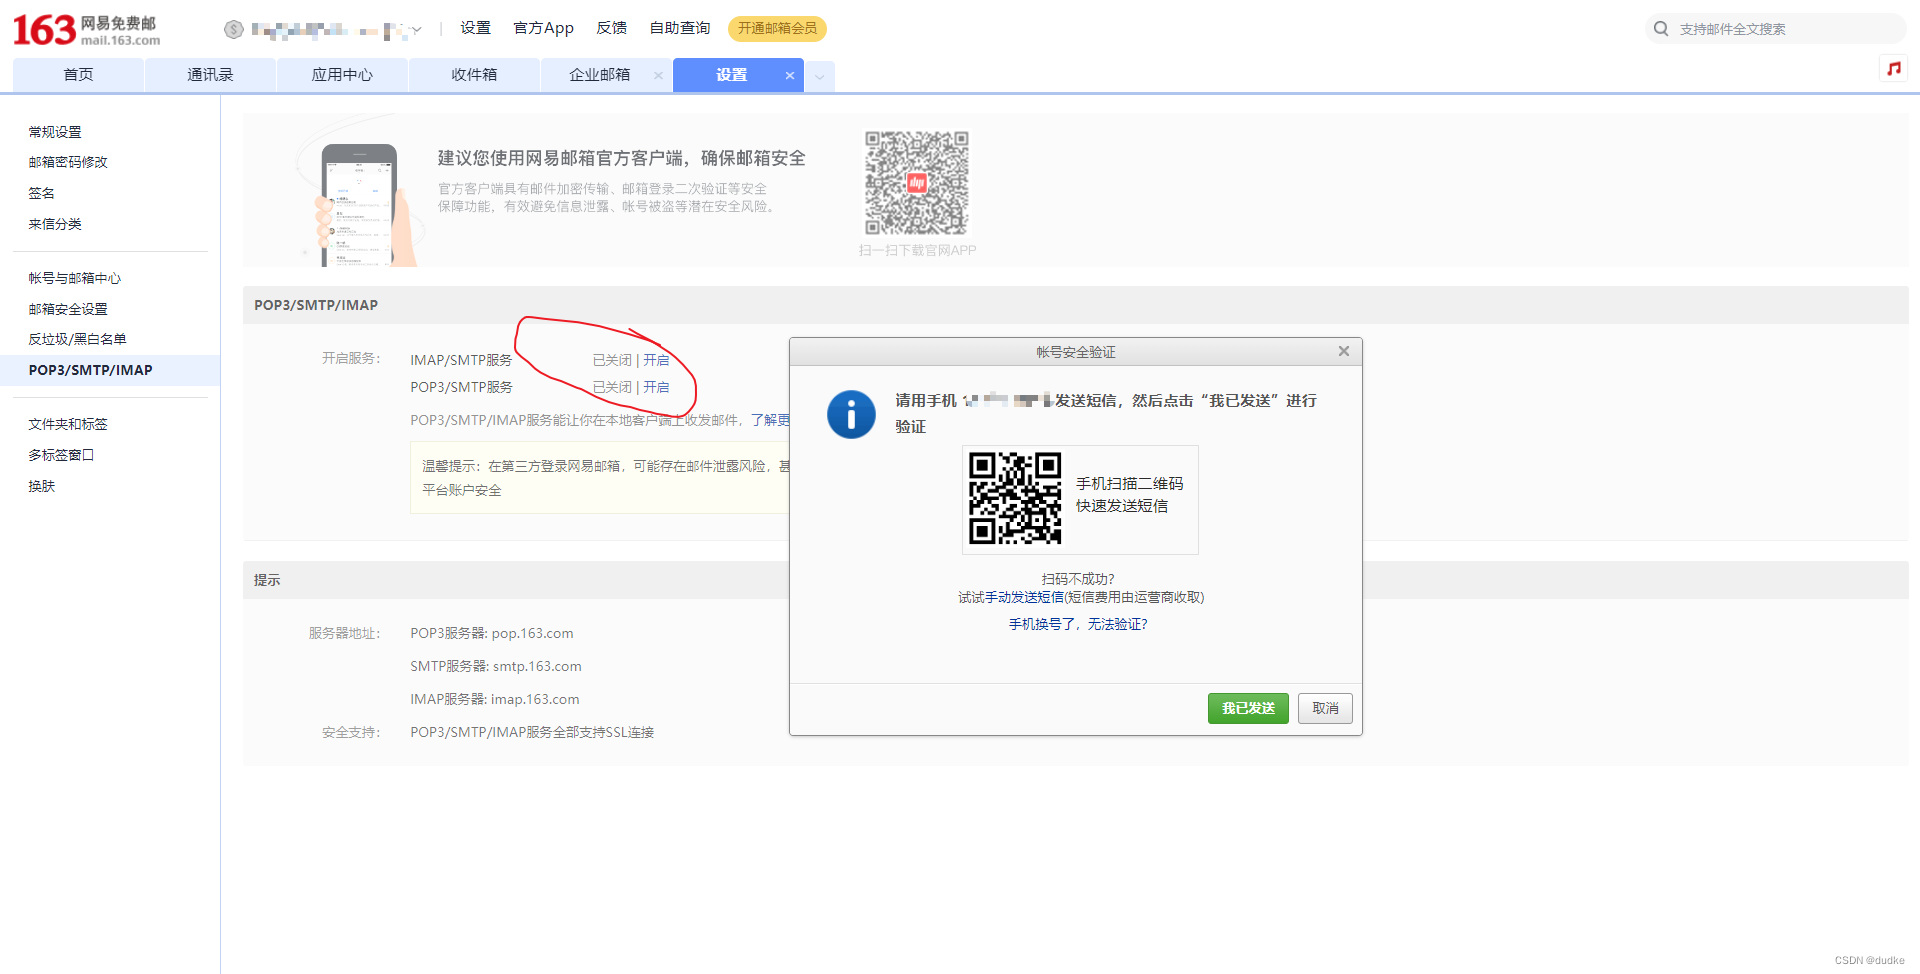The width and height of the screenshot is (1920, 974).
Task: Expand the account dropdown arrow
Action: pos(417,30)
